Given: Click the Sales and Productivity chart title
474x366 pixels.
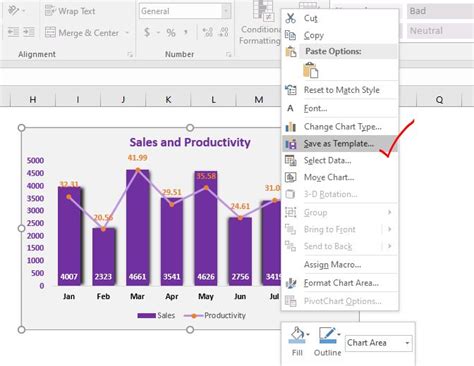Looking at the screenshot, I should (190, 142).
